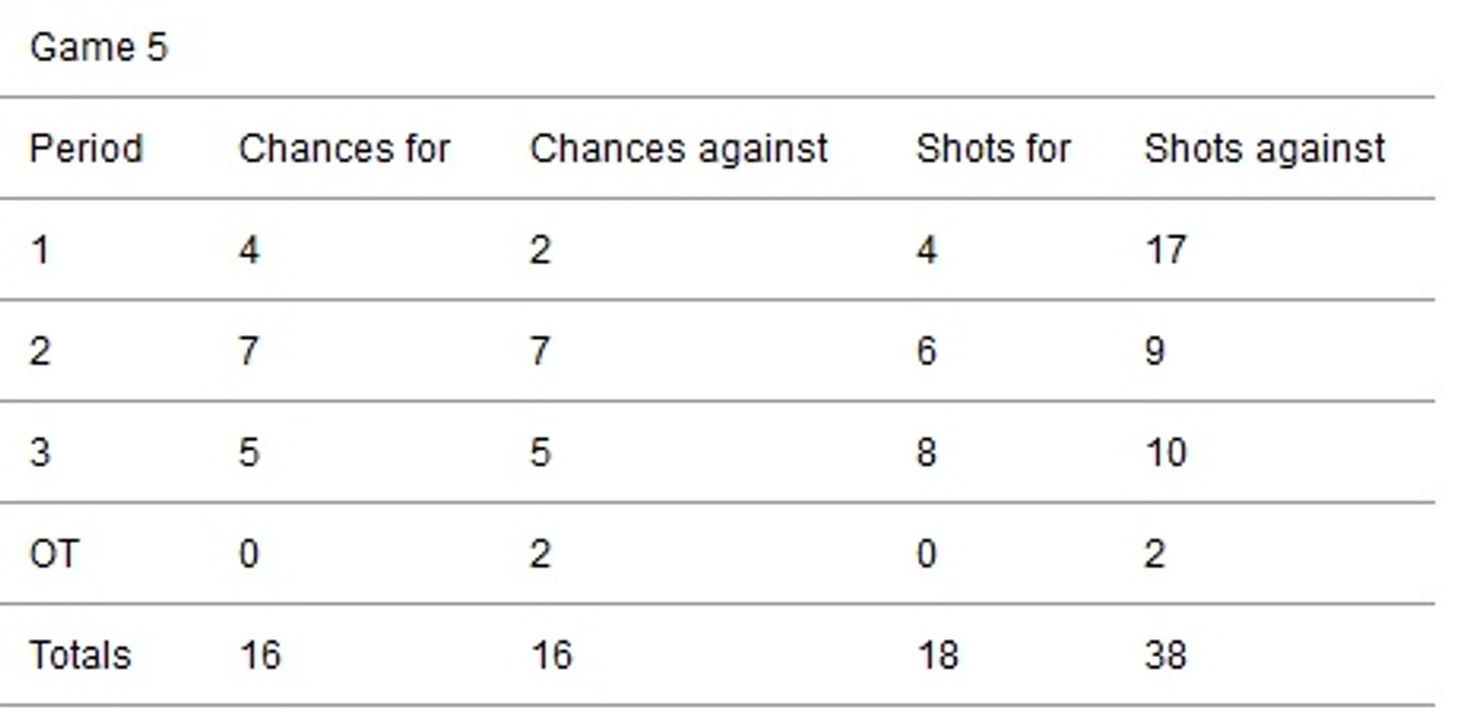Select period 2 Chances against cell
This screenshot has width=1460, height=728.
pyautogui.click(x=540, y=351)
